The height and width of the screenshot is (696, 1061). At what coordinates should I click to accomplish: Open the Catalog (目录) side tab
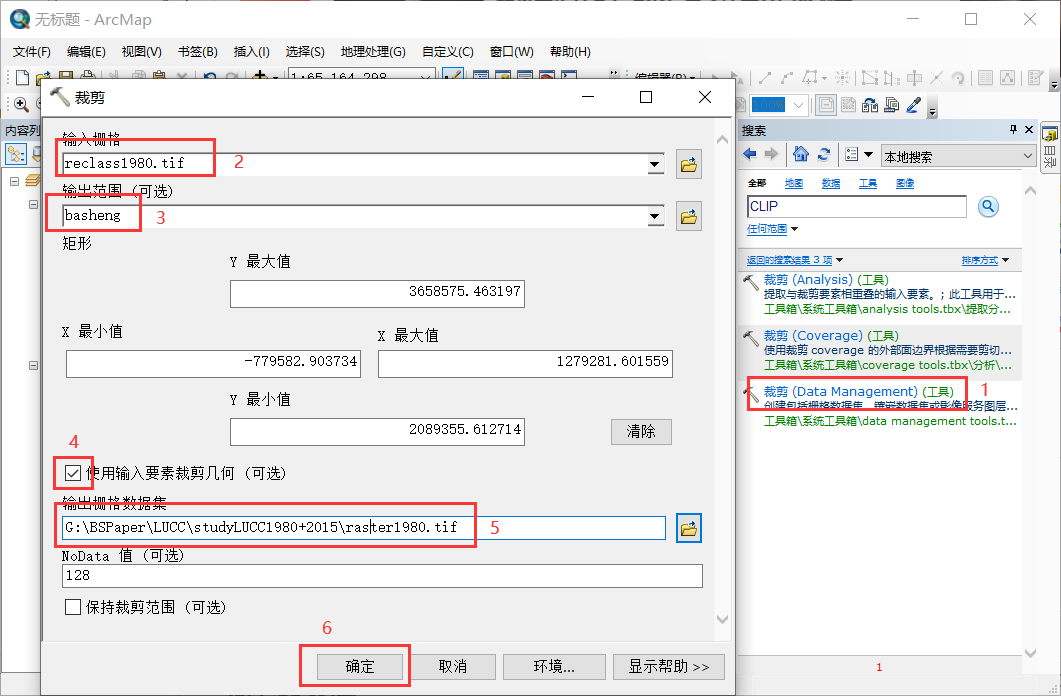tap(1050, 145)
